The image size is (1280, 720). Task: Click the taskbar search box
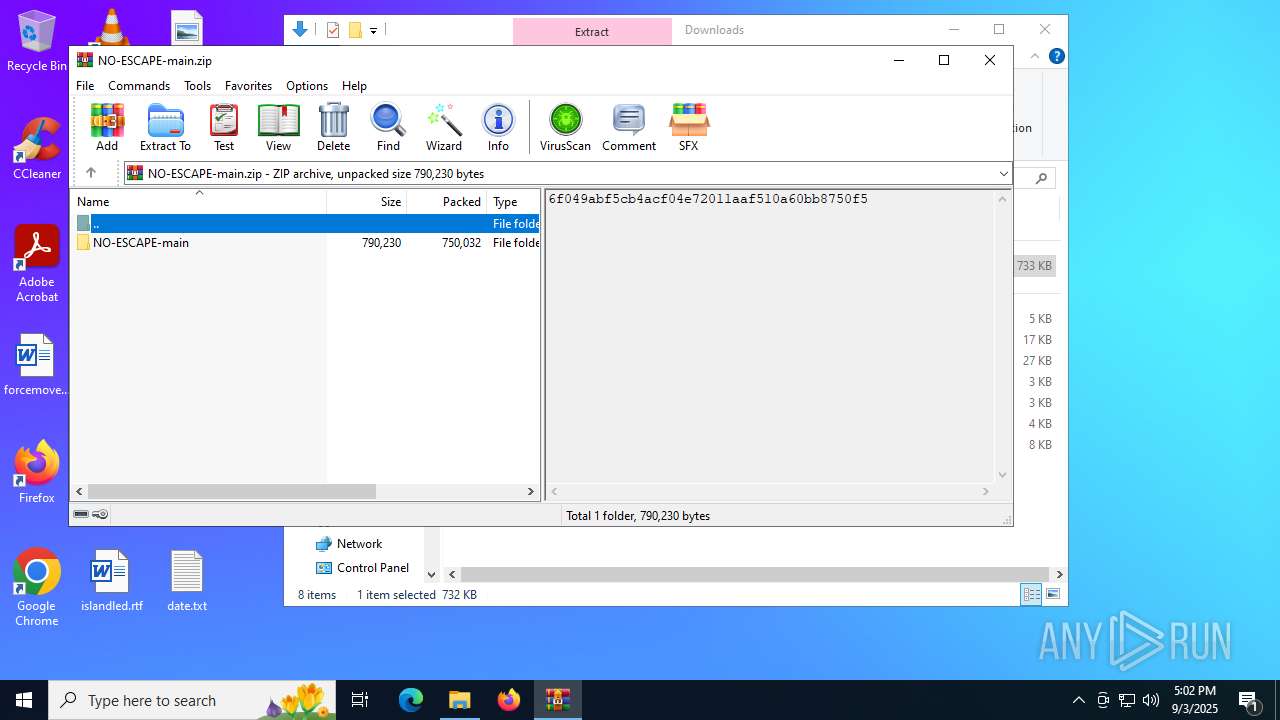[194, 700]
